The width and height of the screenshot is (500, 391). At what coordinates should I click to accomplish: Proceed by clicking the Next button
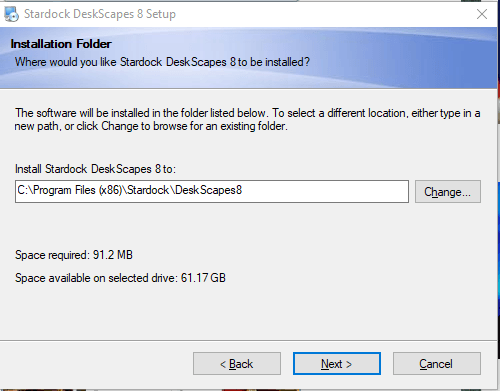[x=337, y=364]
